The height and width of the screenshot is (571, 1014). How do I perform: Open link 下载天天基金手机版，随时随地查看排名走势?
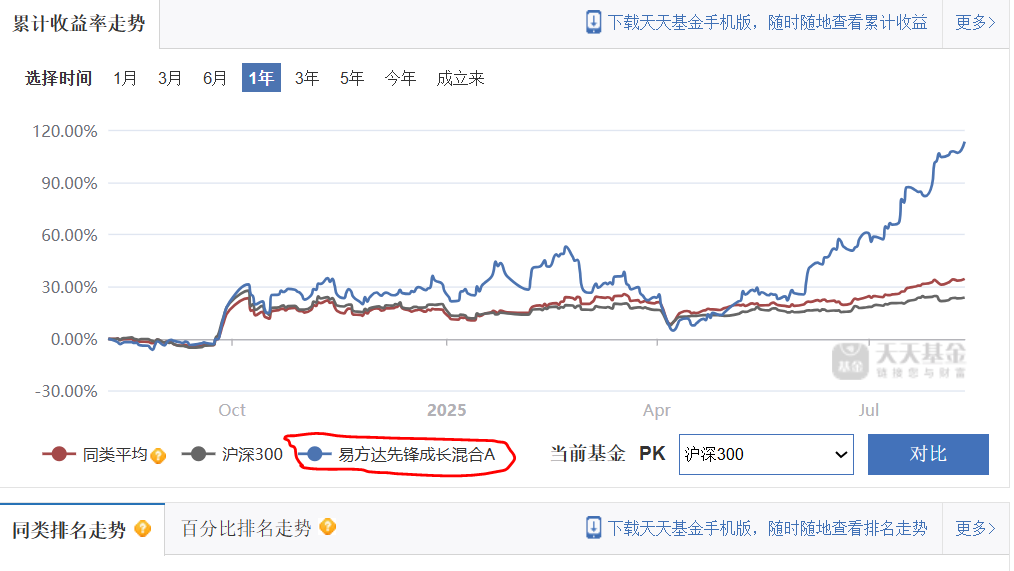[x=767, y=528]
